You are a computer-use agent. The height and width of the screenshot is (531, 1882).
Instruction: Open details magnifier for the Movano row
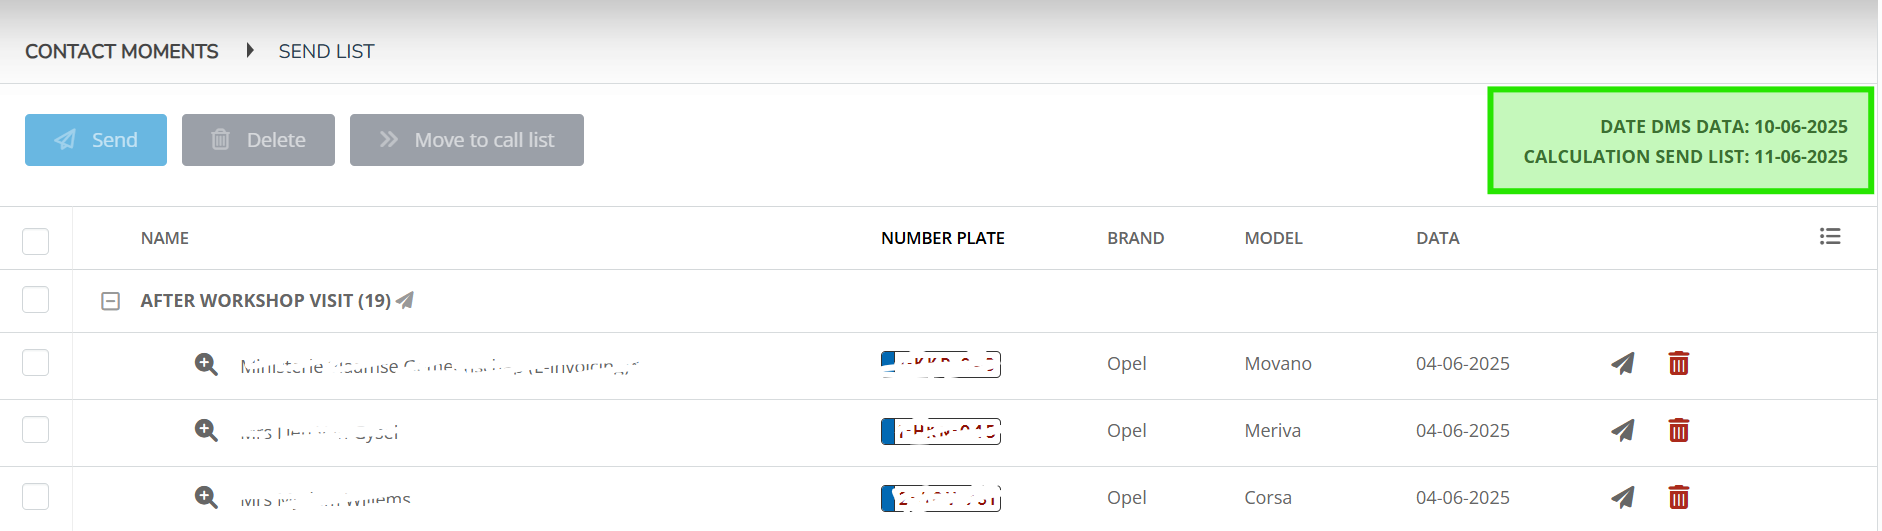coord(206,364)
